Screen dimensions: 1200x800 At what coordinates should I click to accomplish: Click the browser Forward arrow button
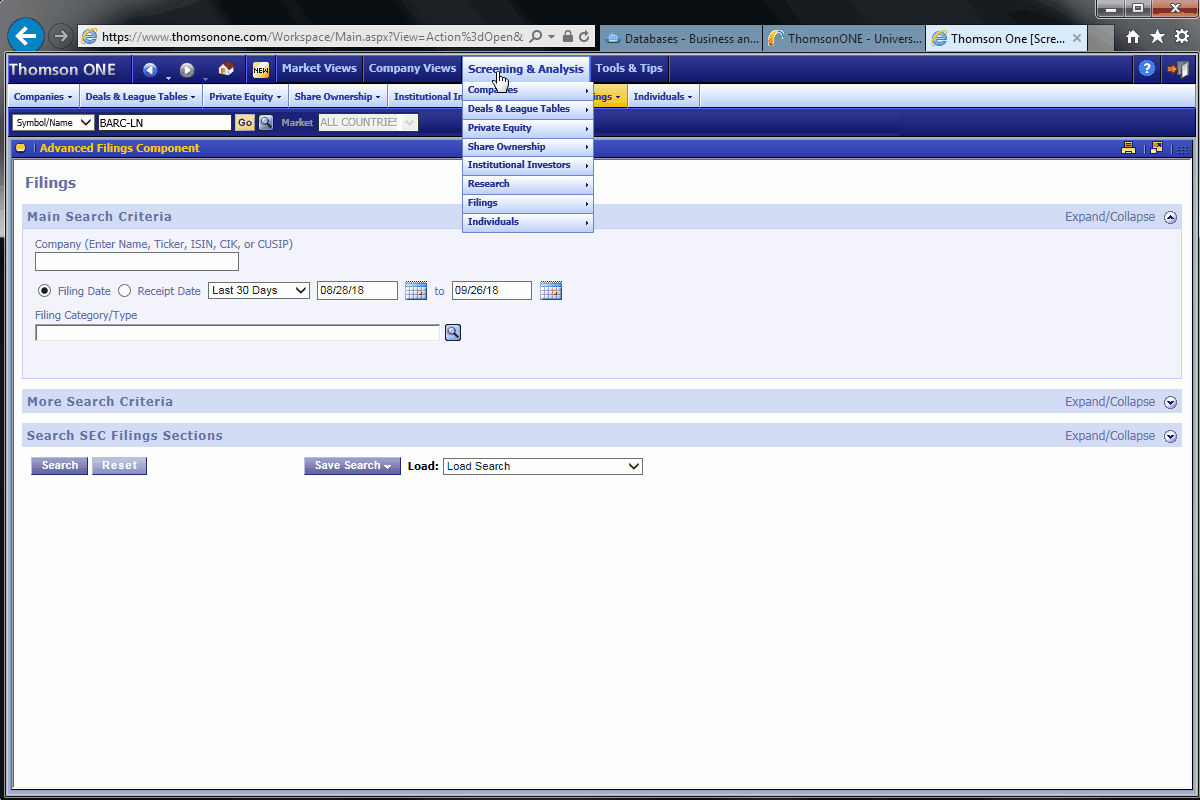(61, 37)
